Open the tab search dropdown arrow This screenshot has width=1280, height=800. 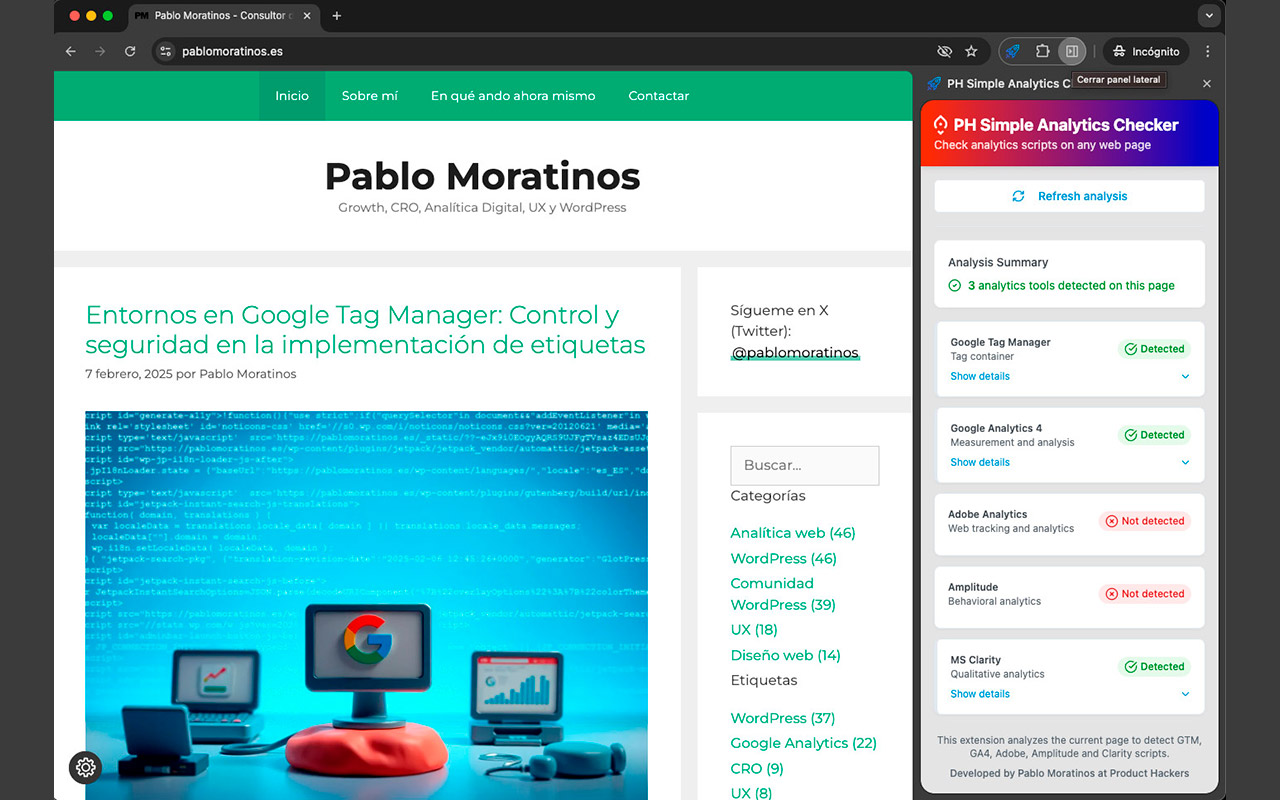click(1209, 16)
